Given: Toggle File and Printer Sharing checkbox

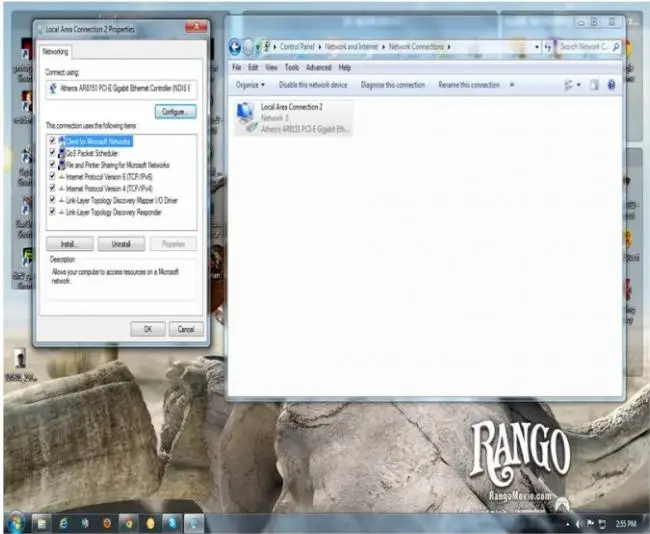Looking at the screenshot, I should [x=52, y=164].
